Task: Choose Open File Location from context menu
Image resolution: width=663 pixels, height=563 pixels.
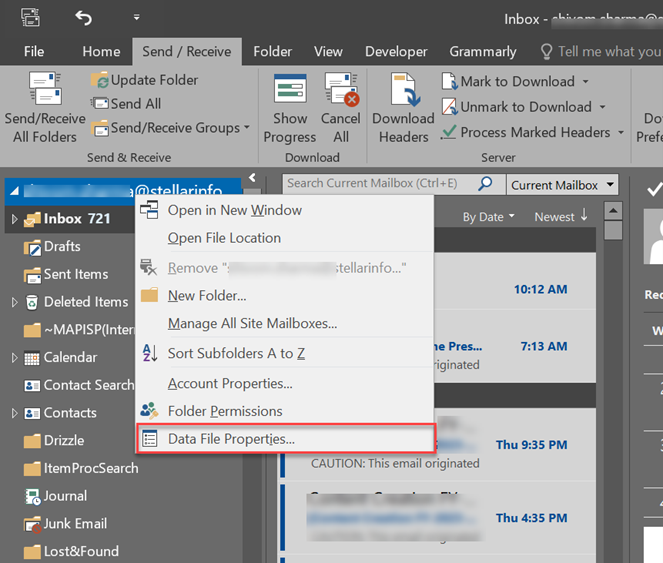Action: point(285,238)
